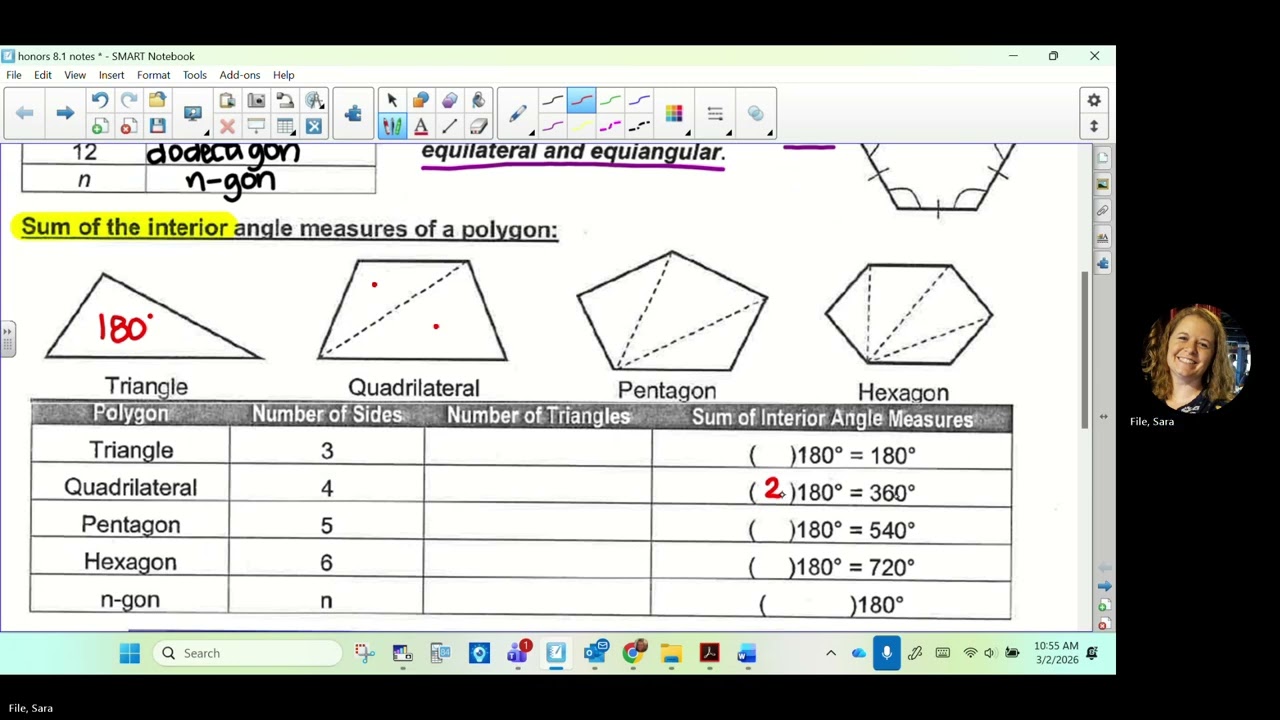Show the screen shade

(256, 126)
